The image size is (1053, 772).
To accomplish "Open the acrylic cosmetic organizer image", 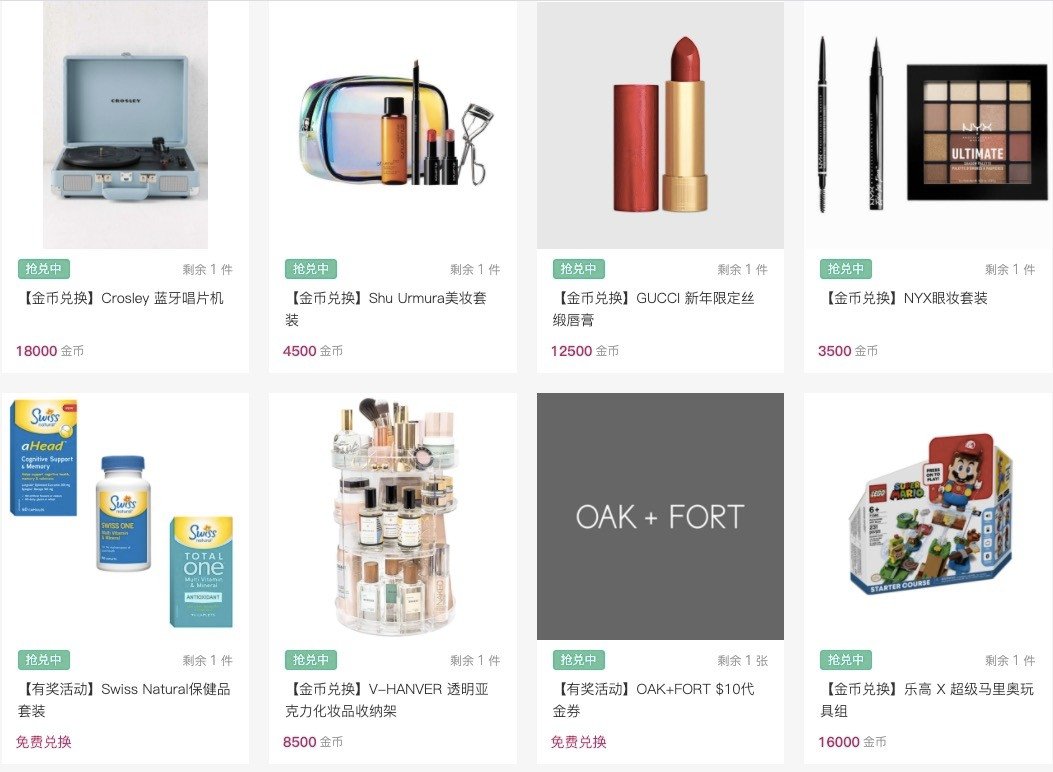I will click(x=393, y=516).
